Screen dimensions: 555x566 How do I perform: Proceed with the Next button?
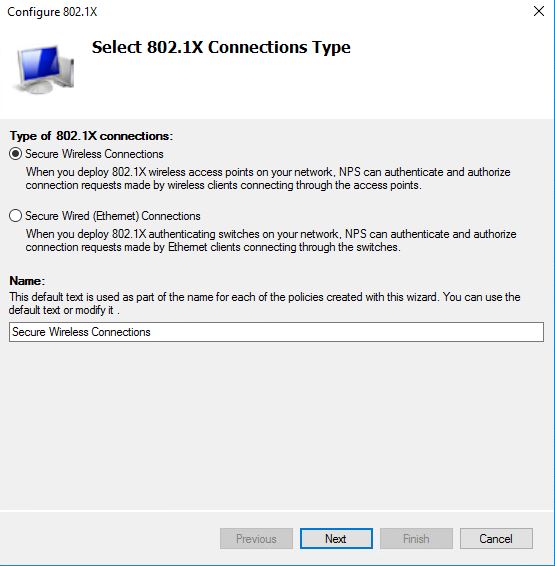click(x=336, y=539)
